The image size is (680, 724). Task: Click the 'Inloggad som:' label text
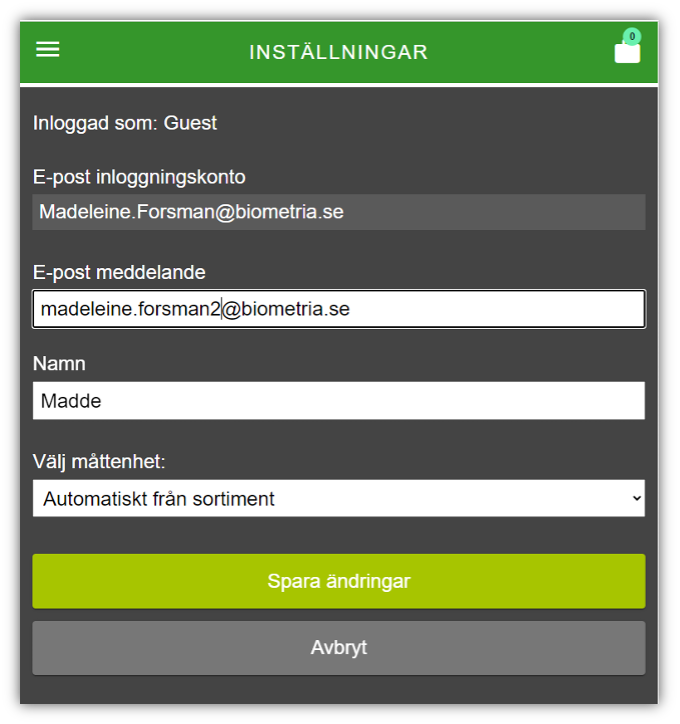pos(96,123)
